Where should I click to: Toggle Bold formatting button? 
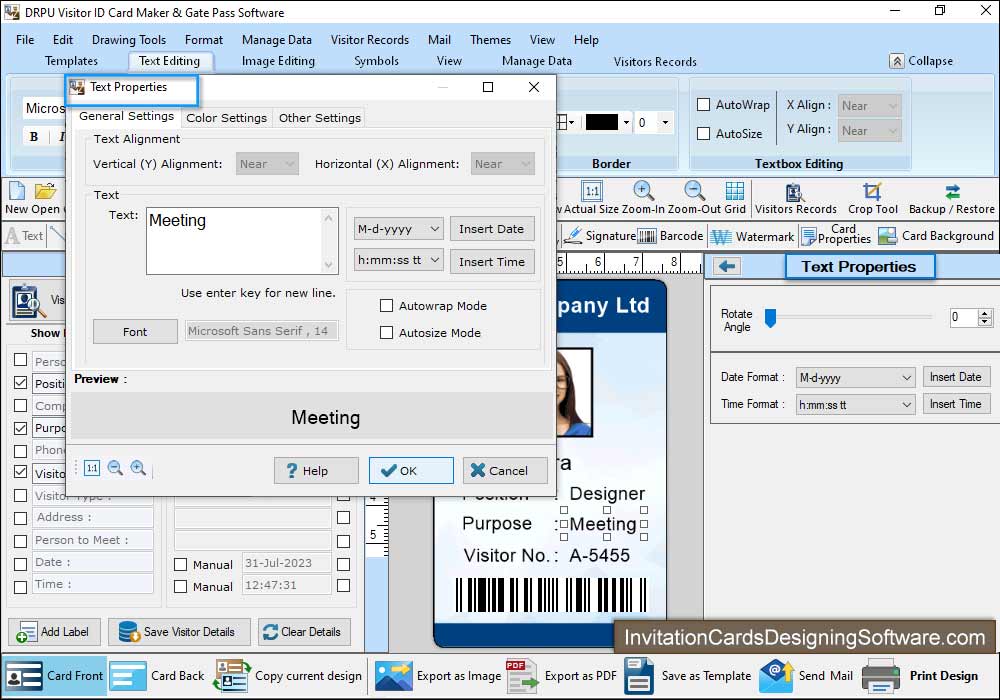pyautogui.click(x=34, y=136)
